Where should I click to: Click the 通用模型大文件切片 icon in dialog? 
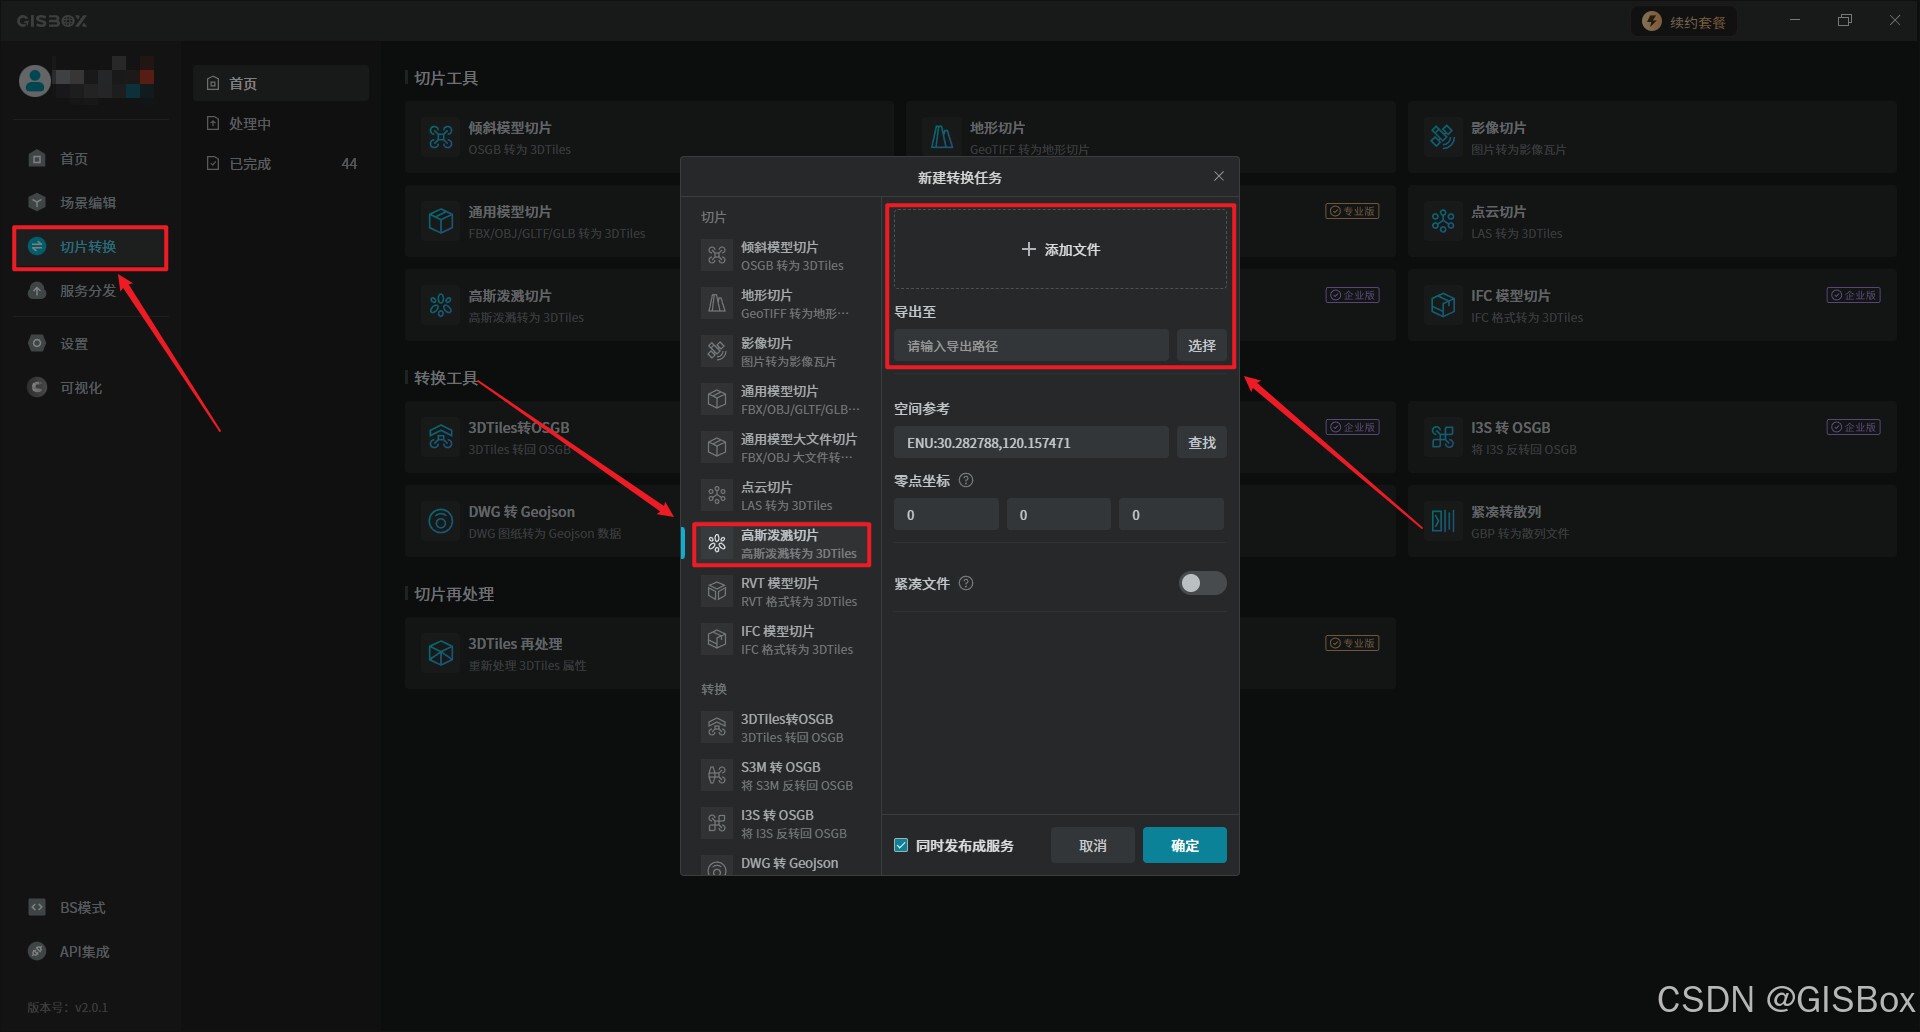click(x=717, y=447)
